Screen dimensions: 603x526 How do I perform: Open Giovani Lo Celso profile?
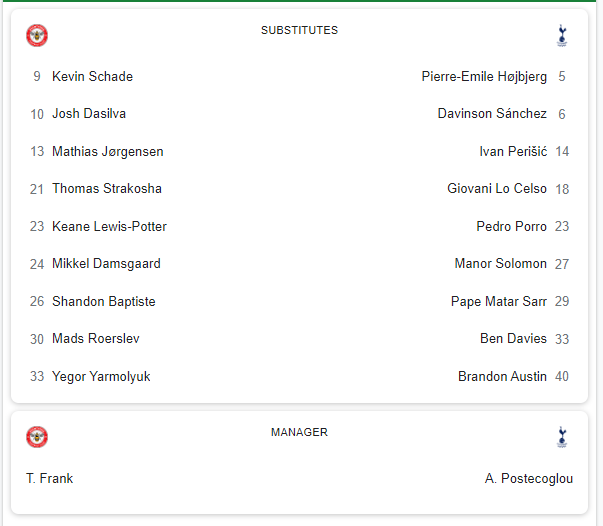[497, 188]
